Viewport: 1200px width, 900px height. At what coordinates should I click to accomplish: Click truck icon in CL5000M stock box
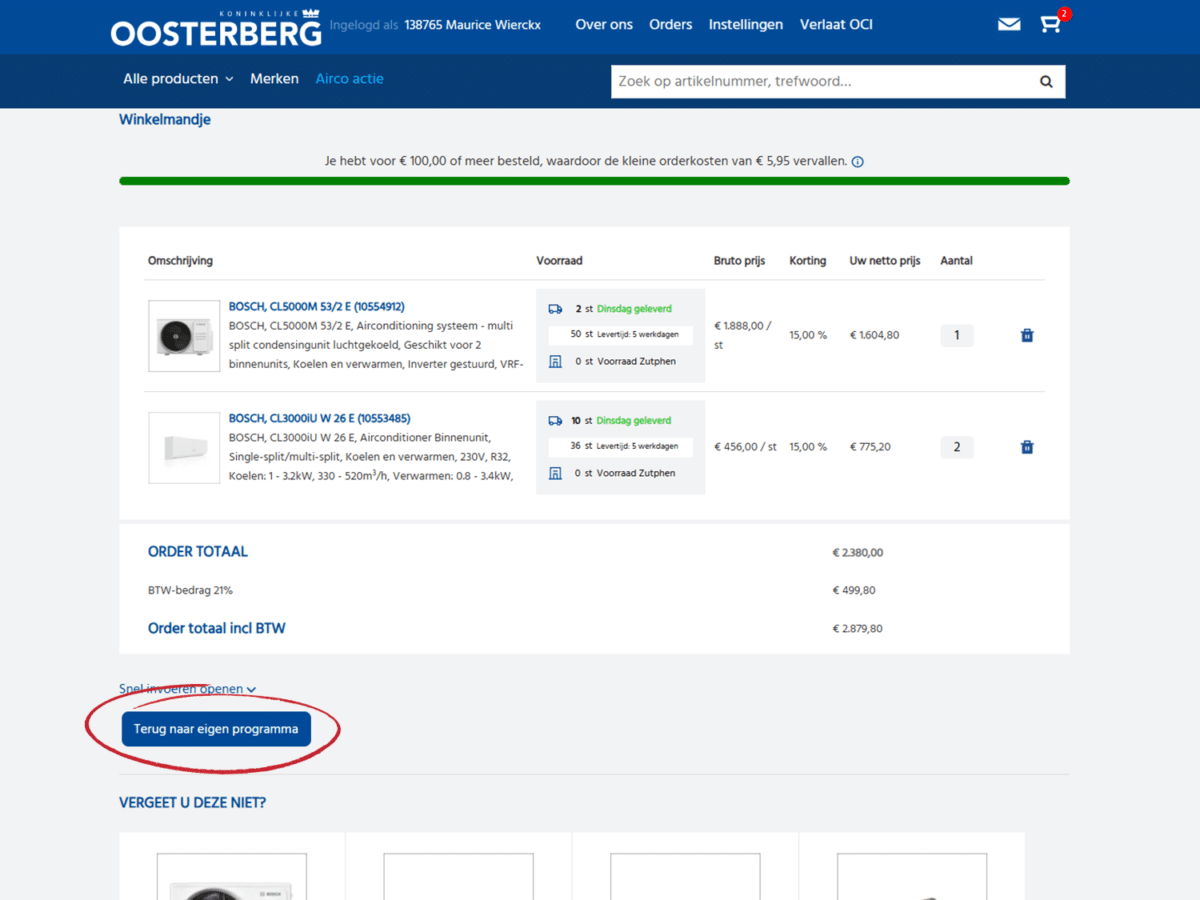click(x=555, y=309)
